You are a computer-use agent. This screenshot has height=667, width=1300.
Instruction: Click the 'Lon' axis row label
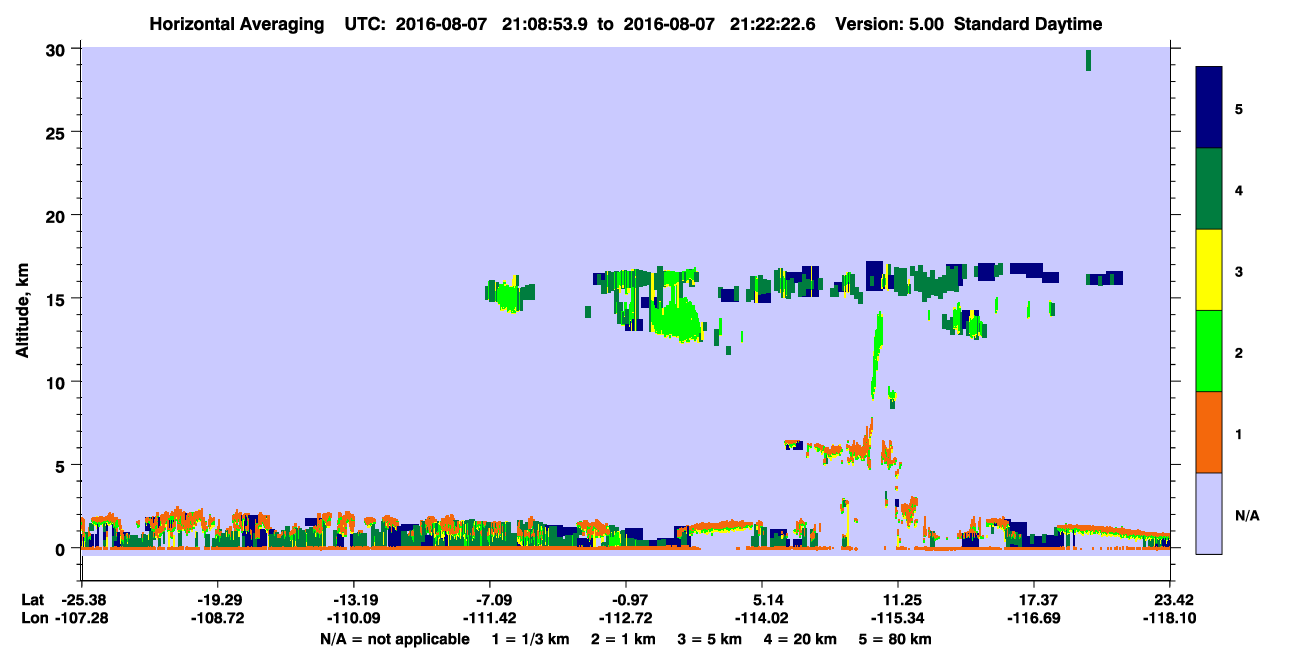tap(34, 619)
